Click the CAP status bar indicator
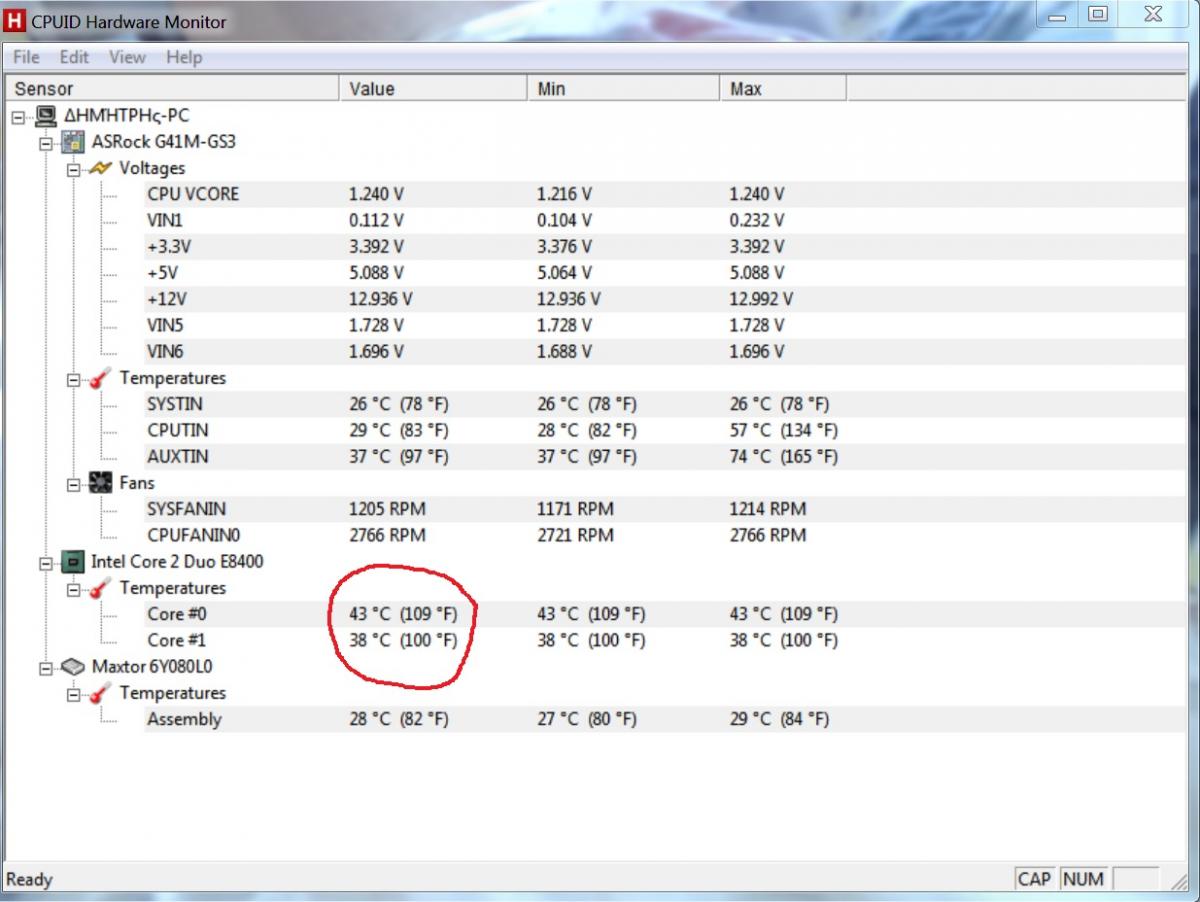 (x=1034, y=879)
